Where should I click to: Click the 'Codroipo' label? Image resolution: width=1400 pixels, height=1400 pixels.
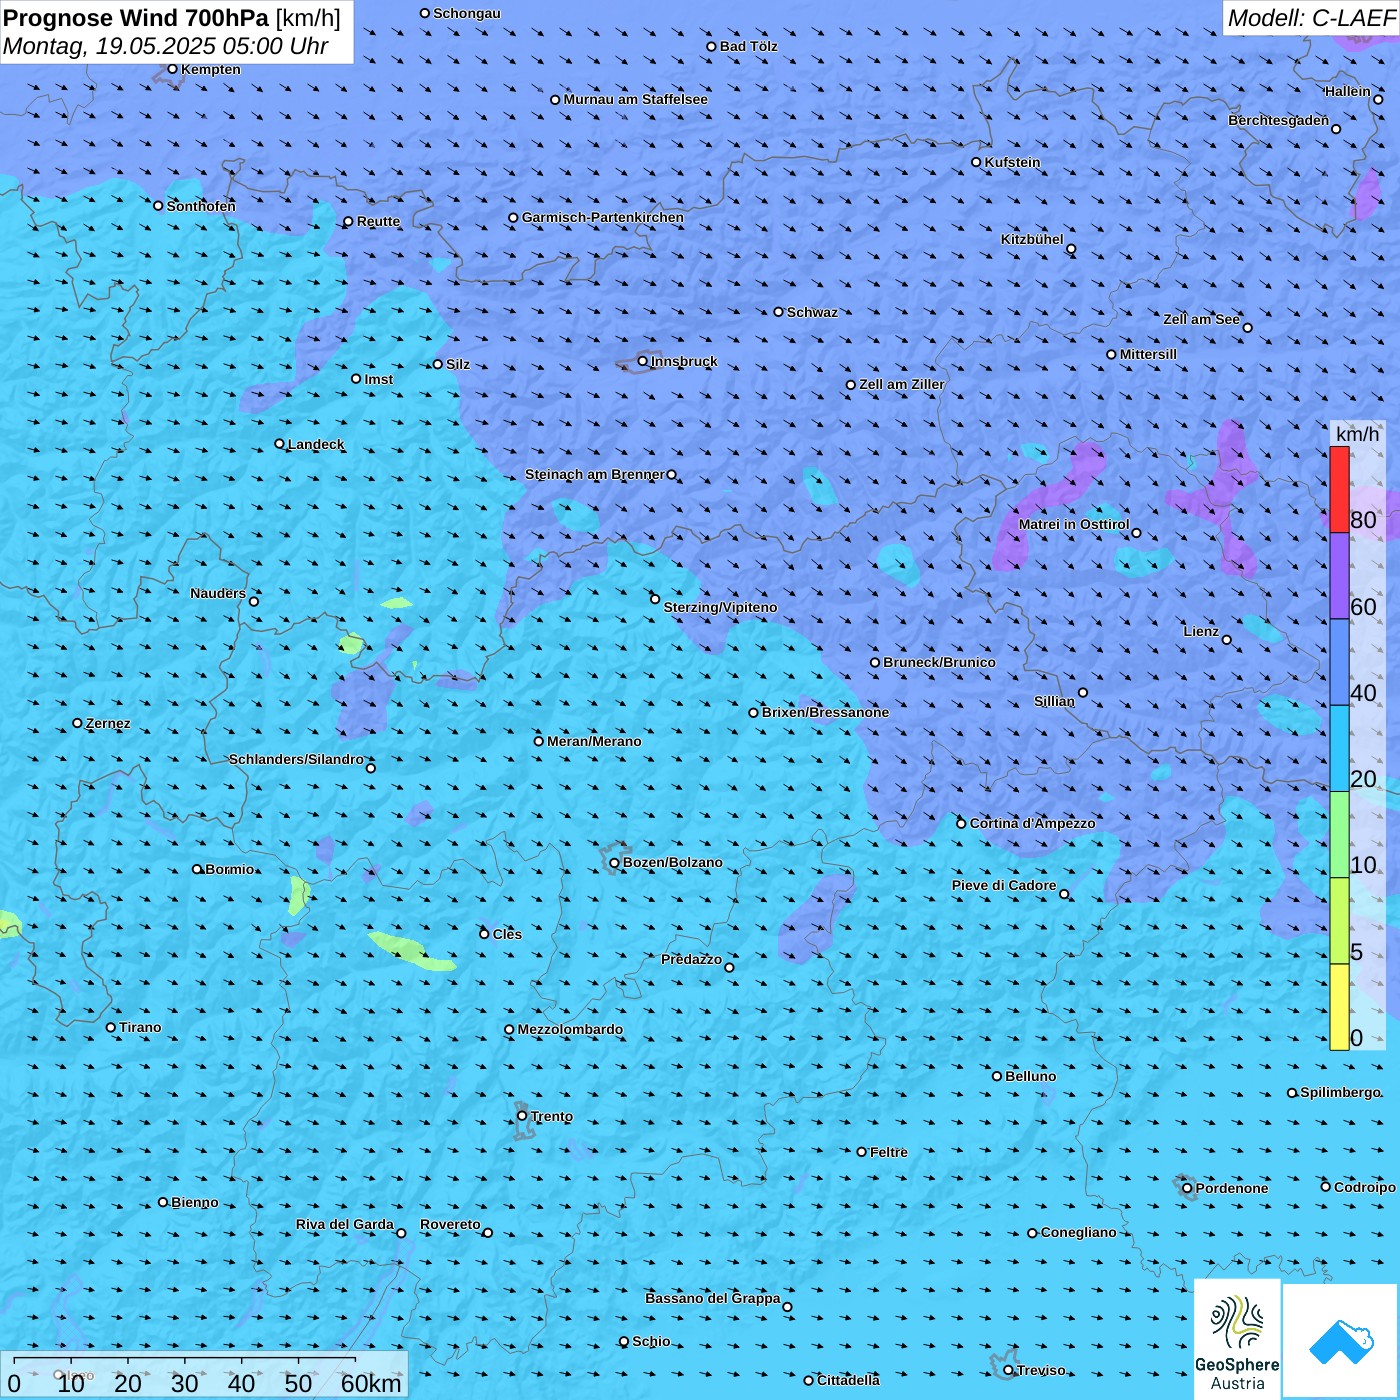(1365, 1187)
